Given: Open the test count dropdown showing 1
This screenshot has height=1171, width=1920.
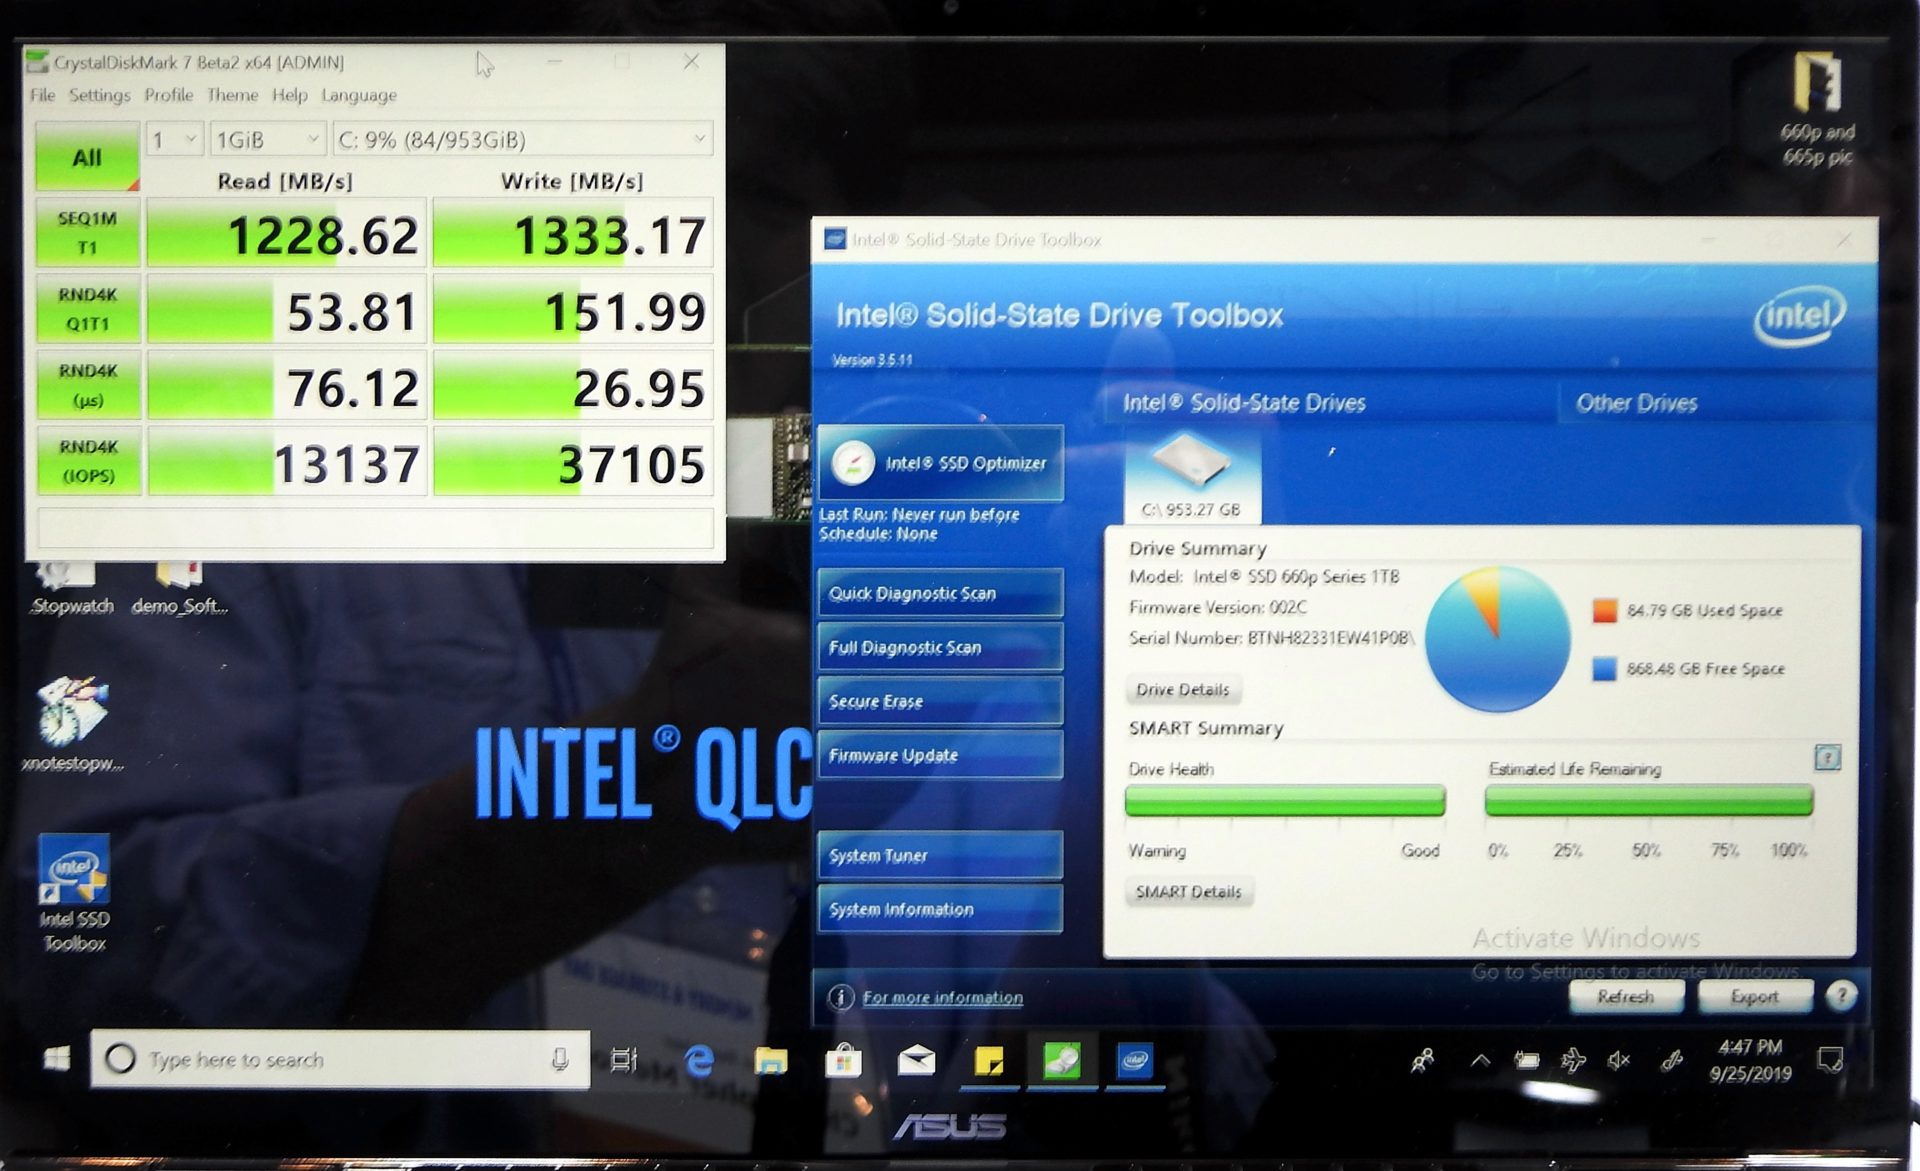Looking at the screenshot, I should (172, 139).
